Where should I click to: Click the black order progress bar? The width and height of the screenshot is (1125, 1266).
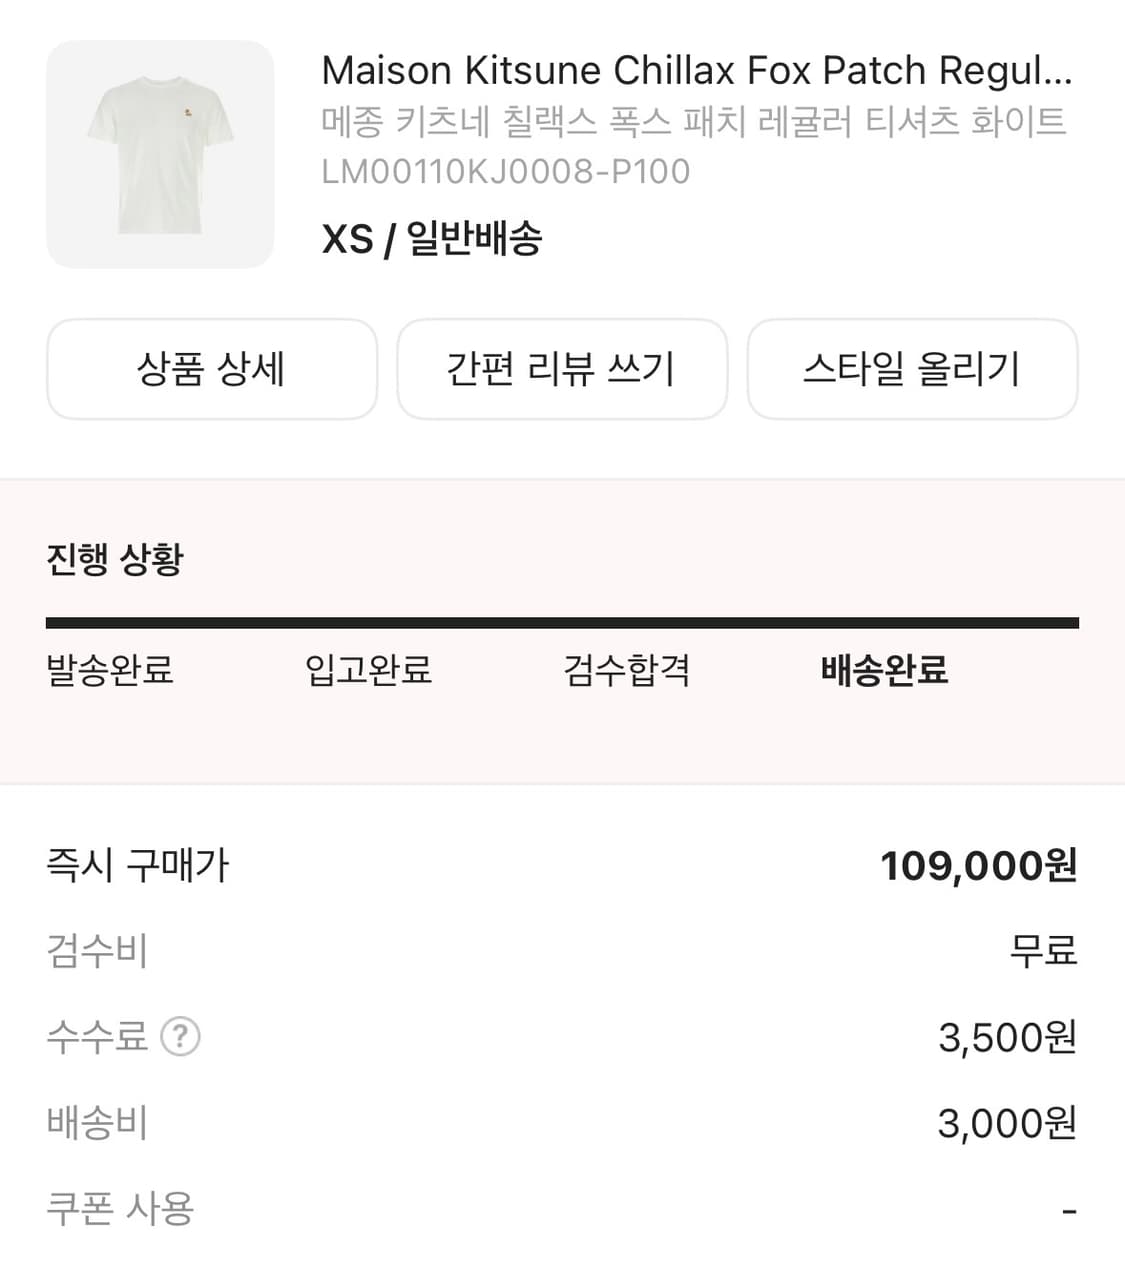coord(562,623)
